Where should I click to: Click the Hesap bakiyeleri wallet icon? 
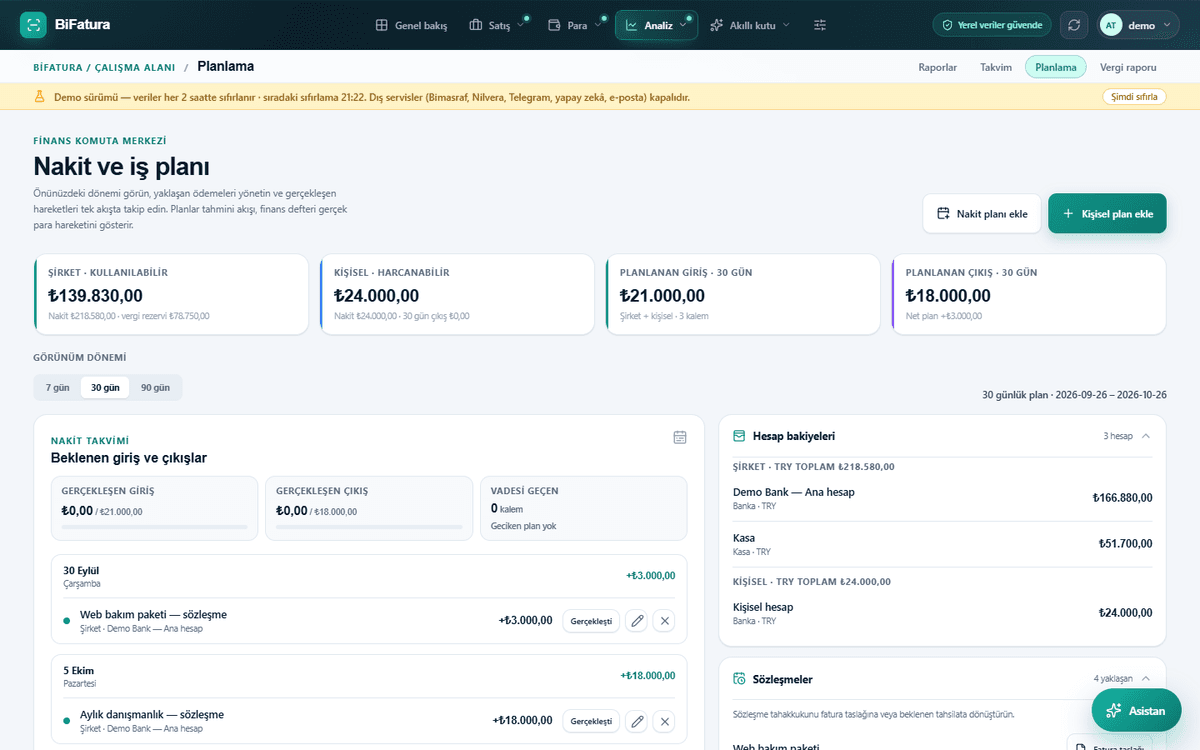pos(739,436)
